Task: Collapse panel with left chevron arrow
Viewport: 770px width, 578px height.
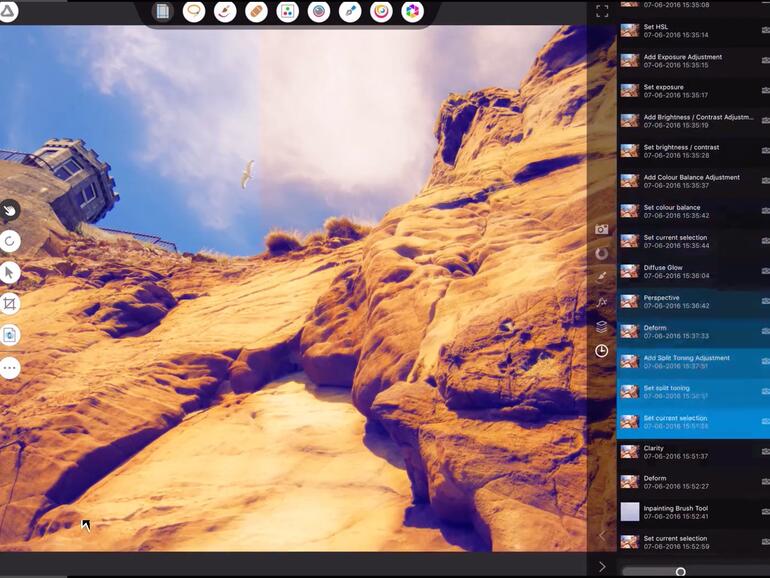Action: pos(602,536)
